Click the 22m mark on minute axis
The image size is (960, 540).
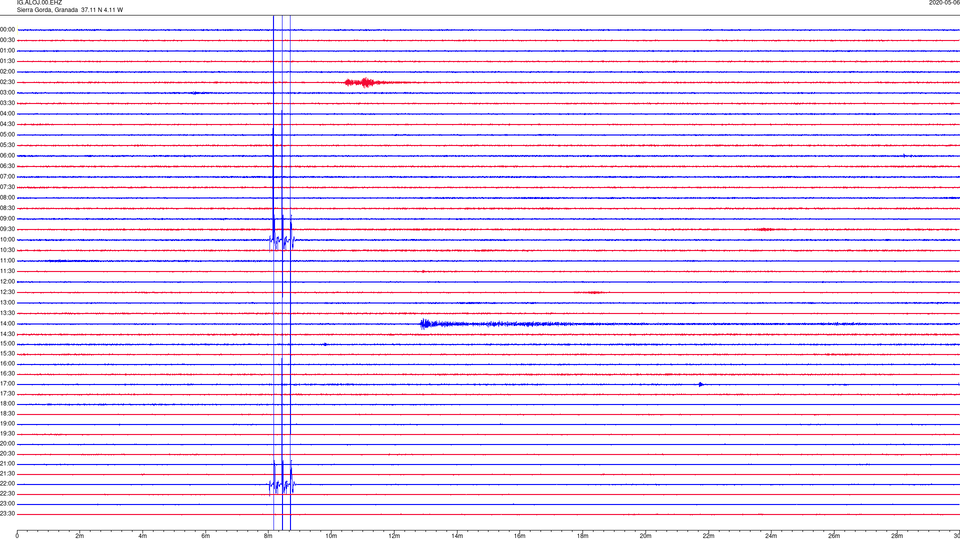tap(708, 536)
